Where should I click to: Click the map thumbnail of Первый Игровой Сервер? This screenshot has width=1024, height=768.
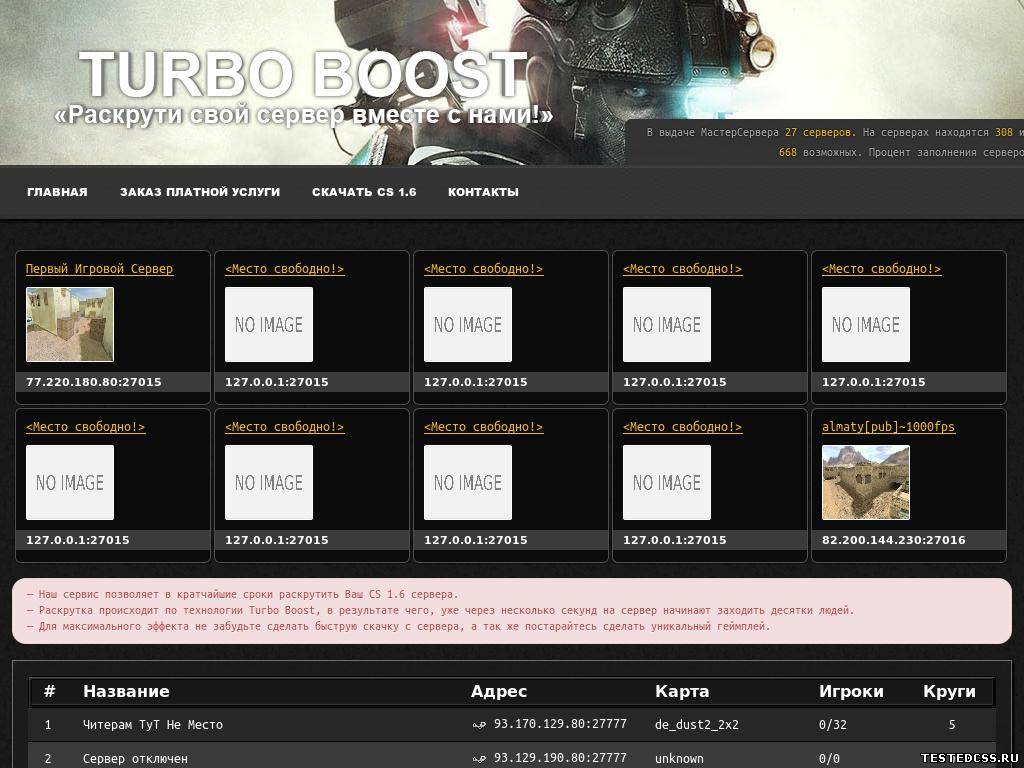tap(70, 325)
